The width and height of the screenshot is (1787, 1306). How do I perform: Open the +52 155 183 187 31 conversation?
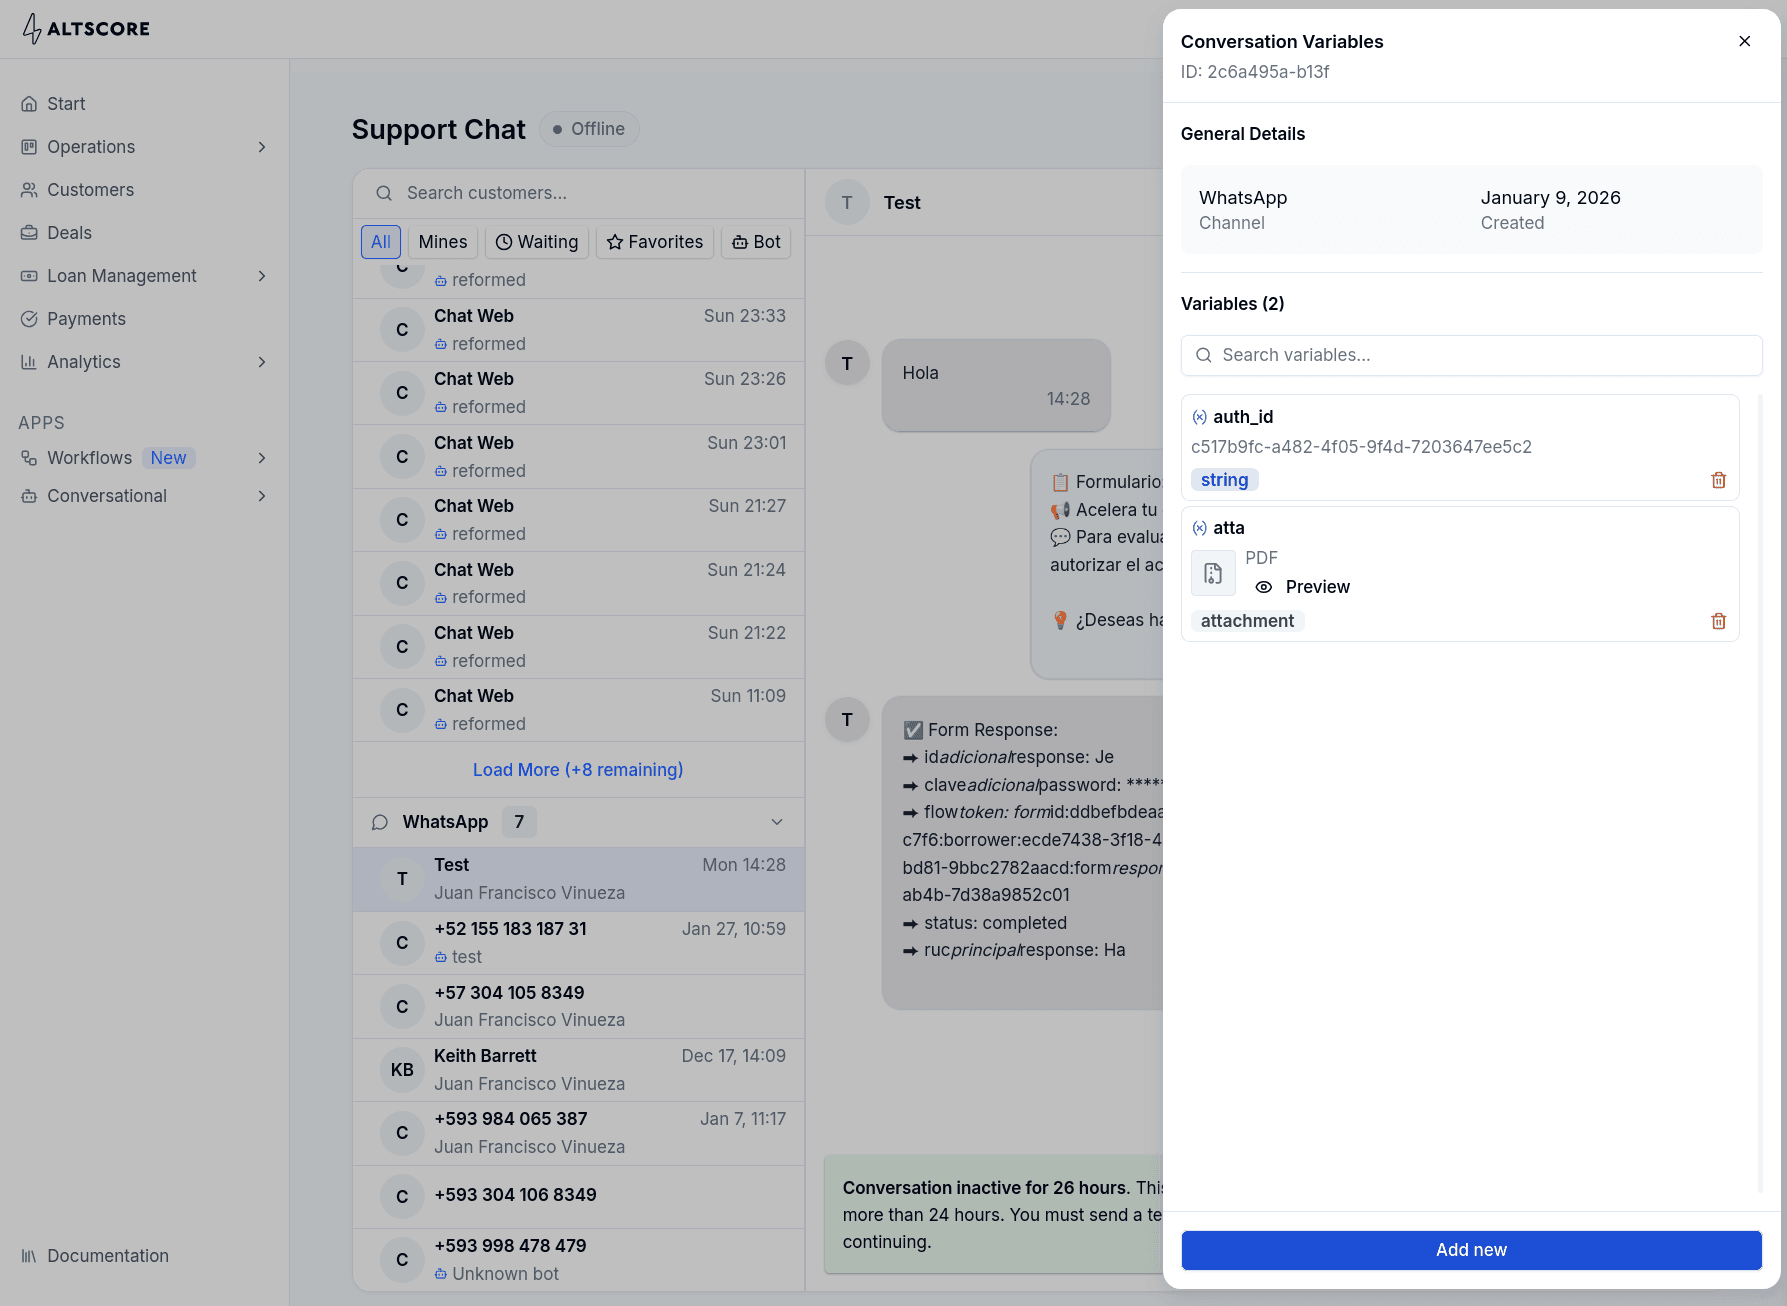coord(578,943)
